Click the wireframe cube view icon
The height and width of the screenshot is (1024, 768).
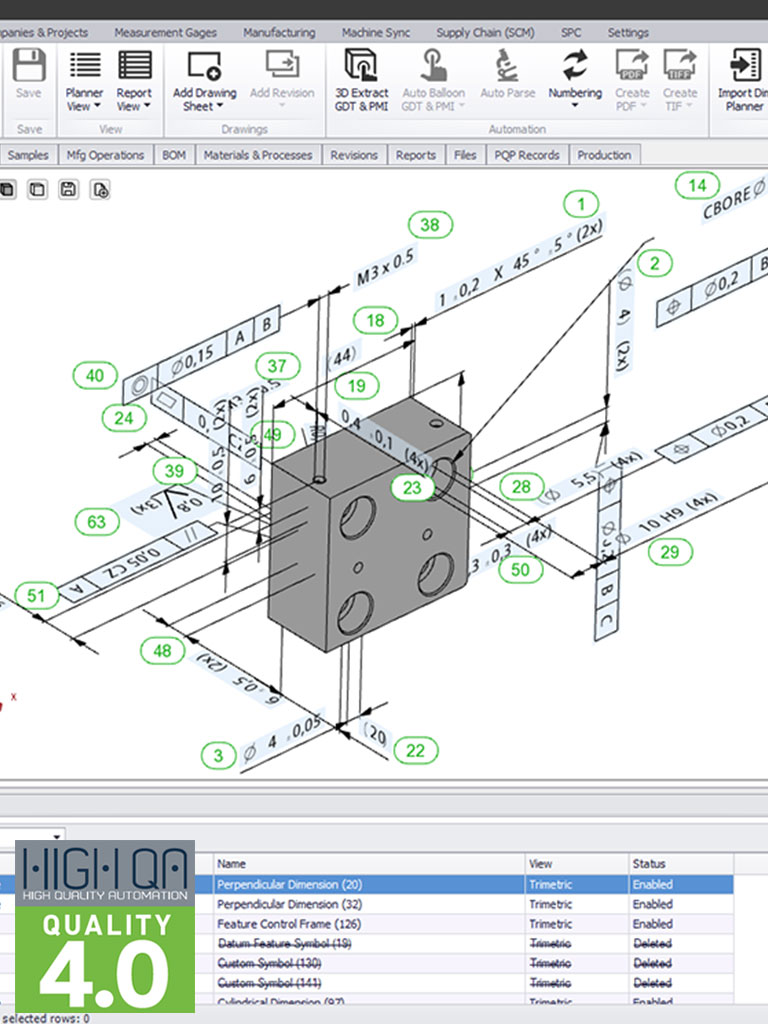pos(37,189)
